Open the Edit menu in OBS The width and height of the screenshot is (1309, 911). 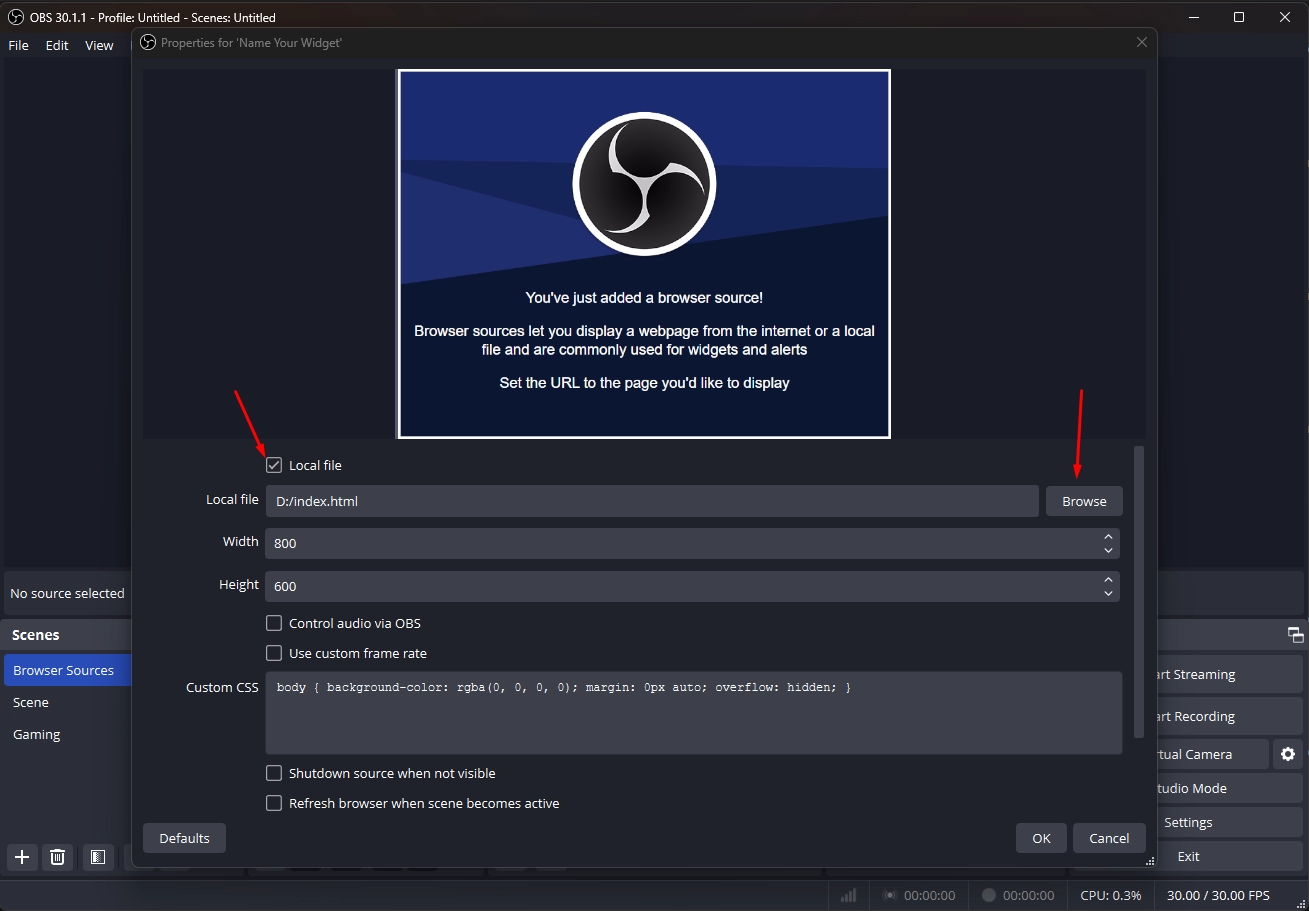tap(57, 45)
